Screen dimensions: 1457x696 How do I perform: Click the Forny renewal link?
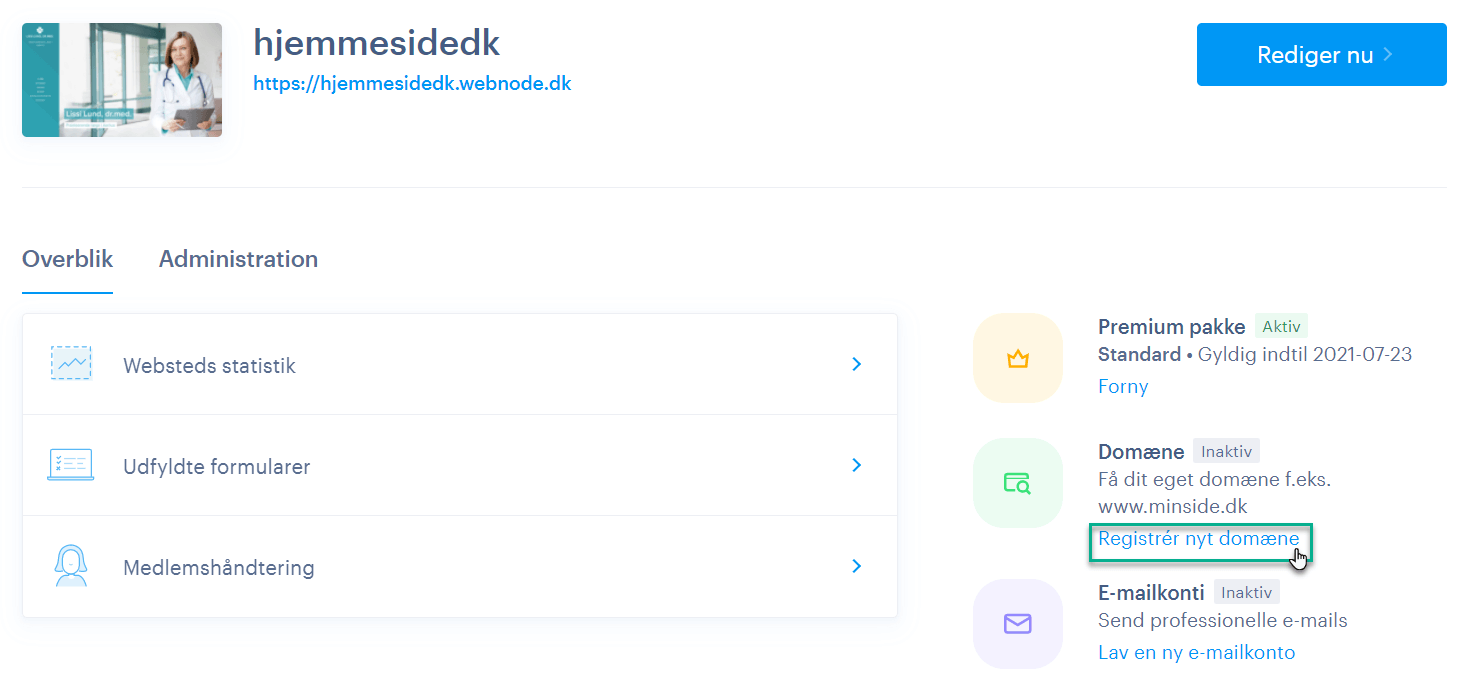tap(1123, 387)
